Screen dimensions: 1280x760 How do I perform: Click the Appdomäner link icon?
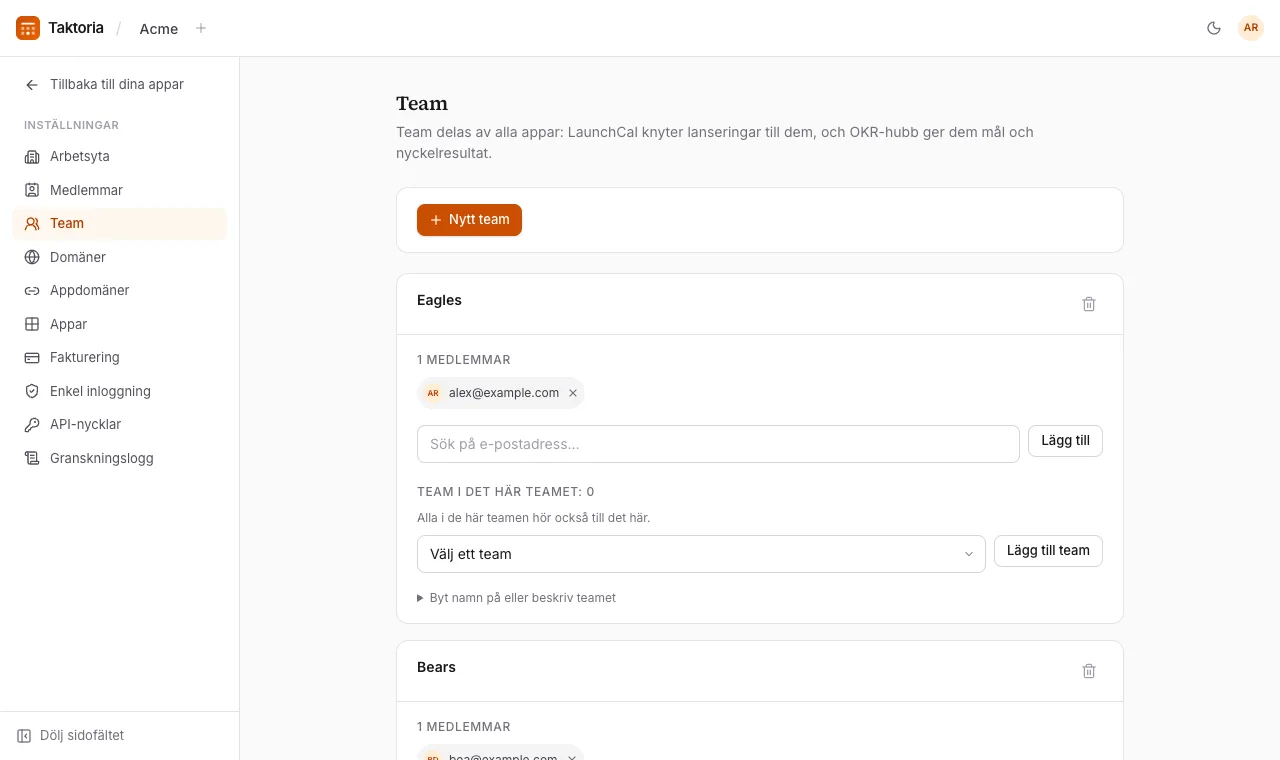click(32, 290)
